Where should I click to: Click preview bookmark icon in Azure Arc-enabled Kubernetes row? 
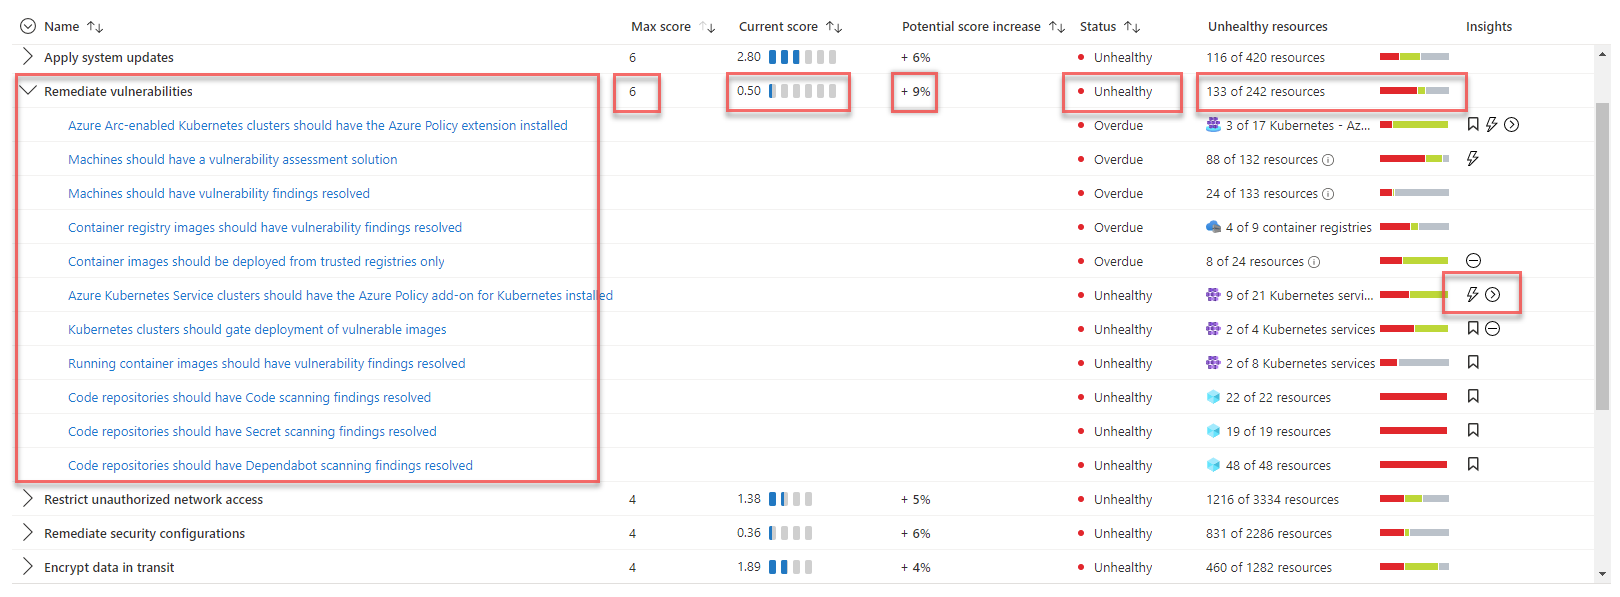coord(1473,125)
